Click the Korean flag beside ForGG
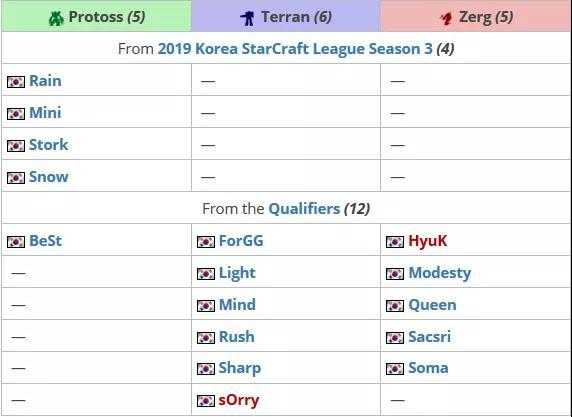This screenshot has height=417, width=572. click(x=206, y=242)
